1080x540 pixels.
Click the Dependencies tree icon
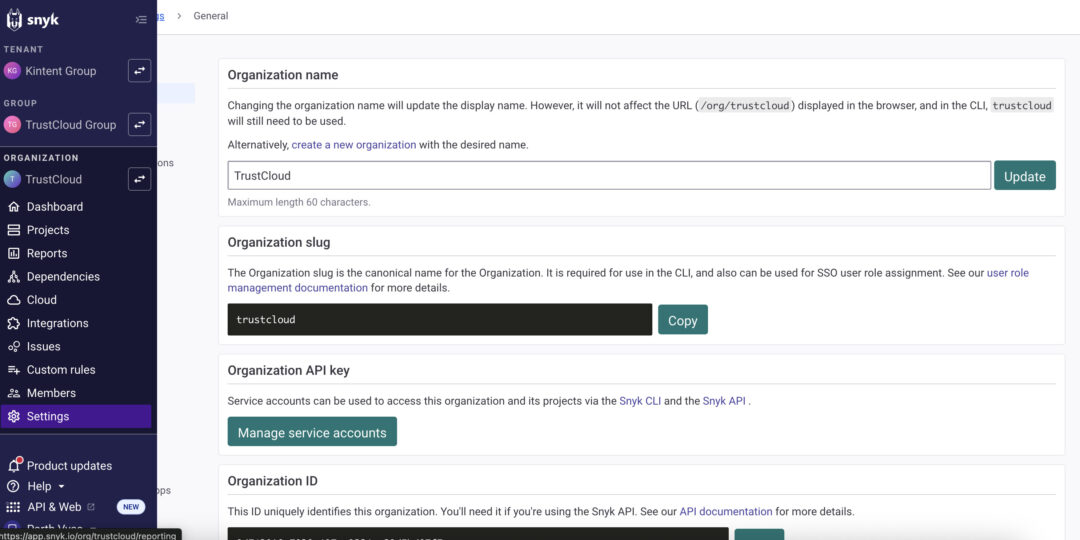(x=14, y=277)
